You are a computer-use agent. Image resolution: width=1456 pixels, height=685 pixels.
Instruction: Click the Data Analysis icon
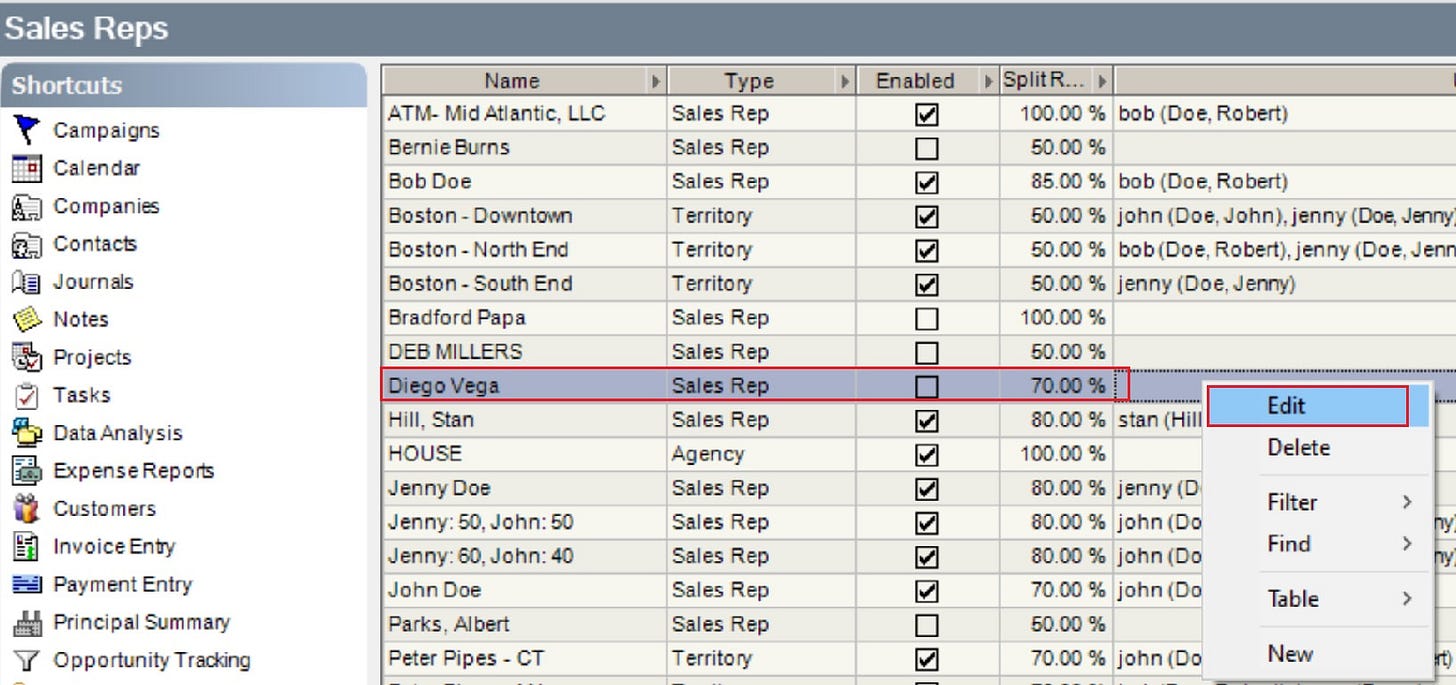click(27, 433)
